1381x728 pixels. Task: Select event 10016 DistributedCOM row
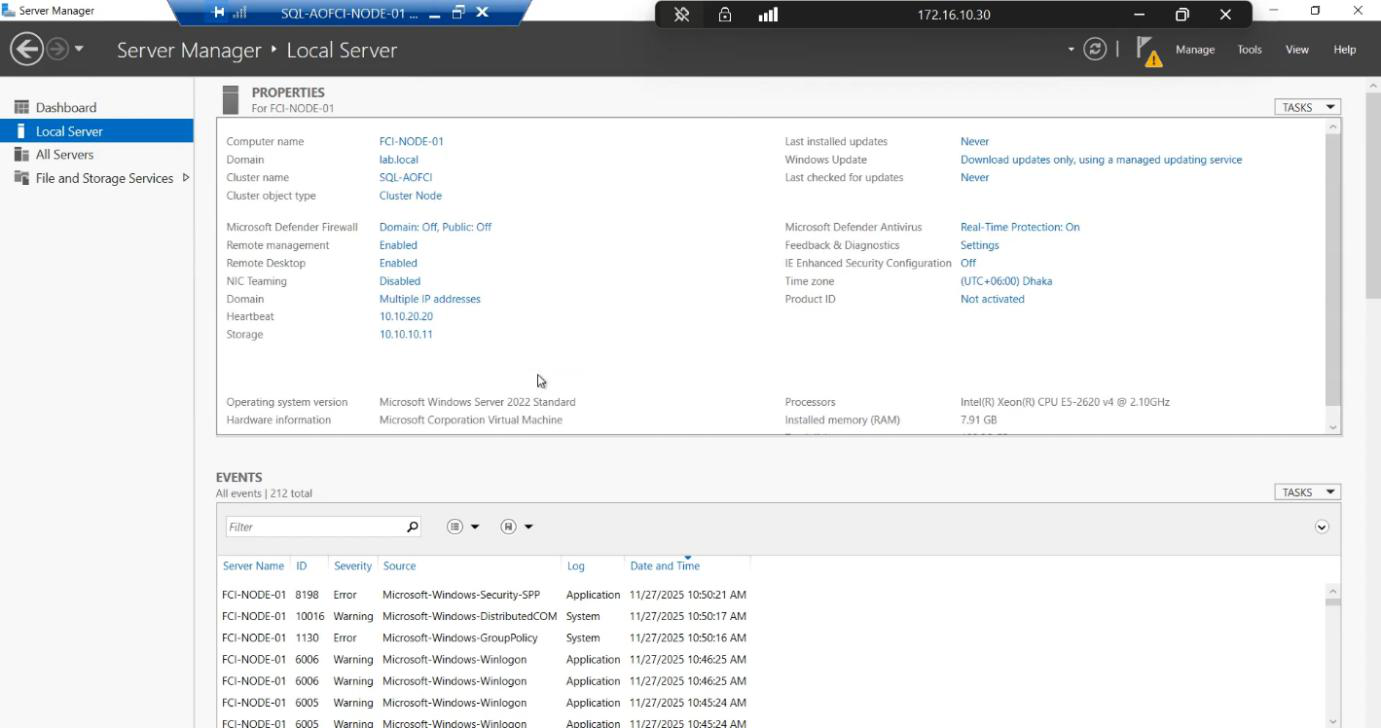[484, 616]
